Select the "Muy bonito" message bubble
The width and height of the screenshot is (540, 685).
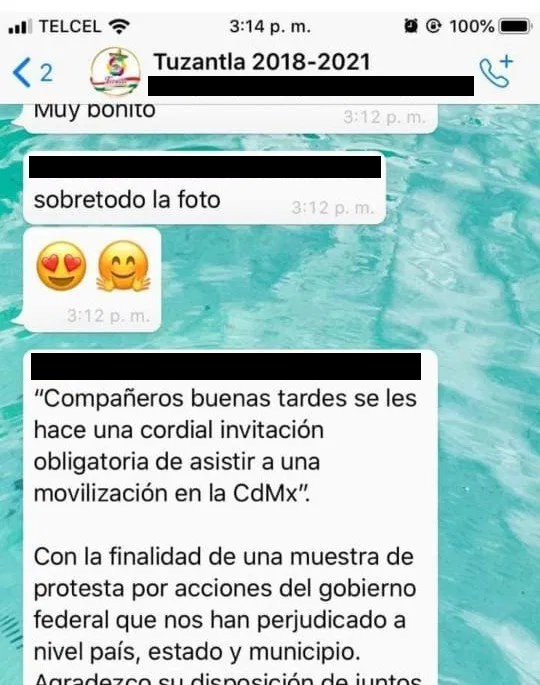click(230, 117)
